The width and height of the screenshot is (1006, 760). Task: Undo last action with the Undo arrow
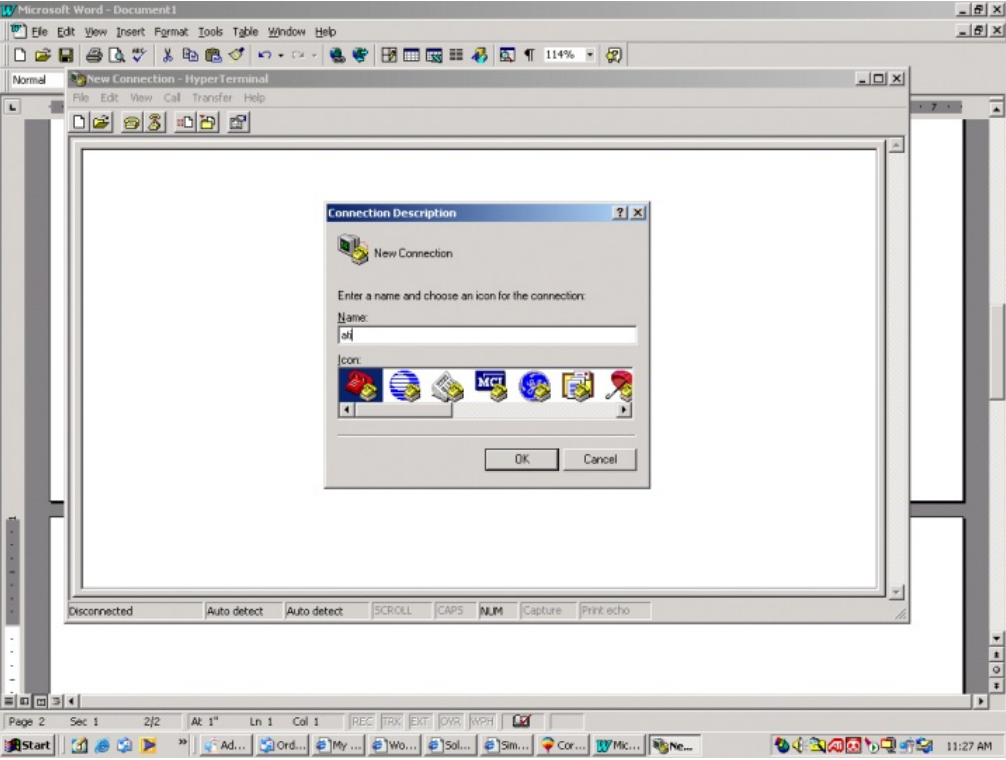(x=264, y=55)
